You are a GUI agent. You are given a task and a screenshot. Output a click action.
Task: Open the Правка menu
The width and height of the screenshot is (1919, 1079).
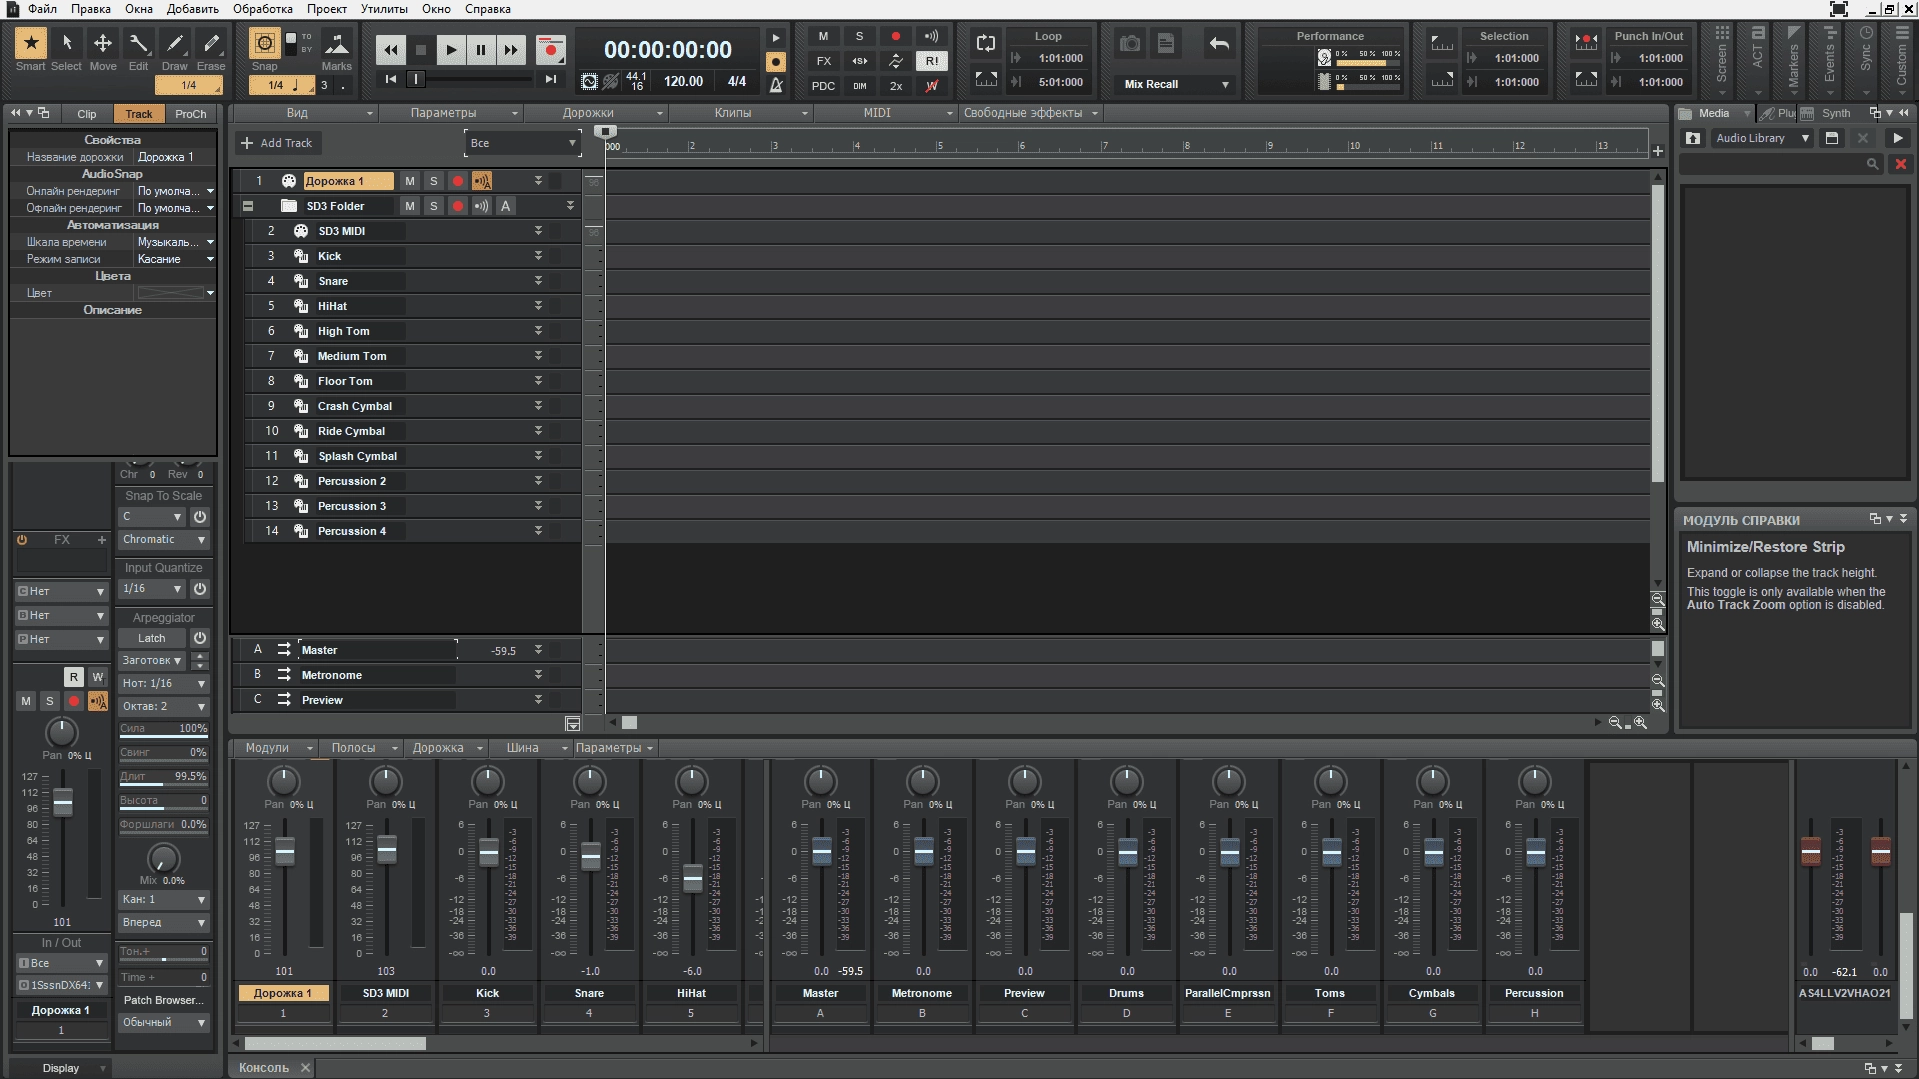pos(91,9)
